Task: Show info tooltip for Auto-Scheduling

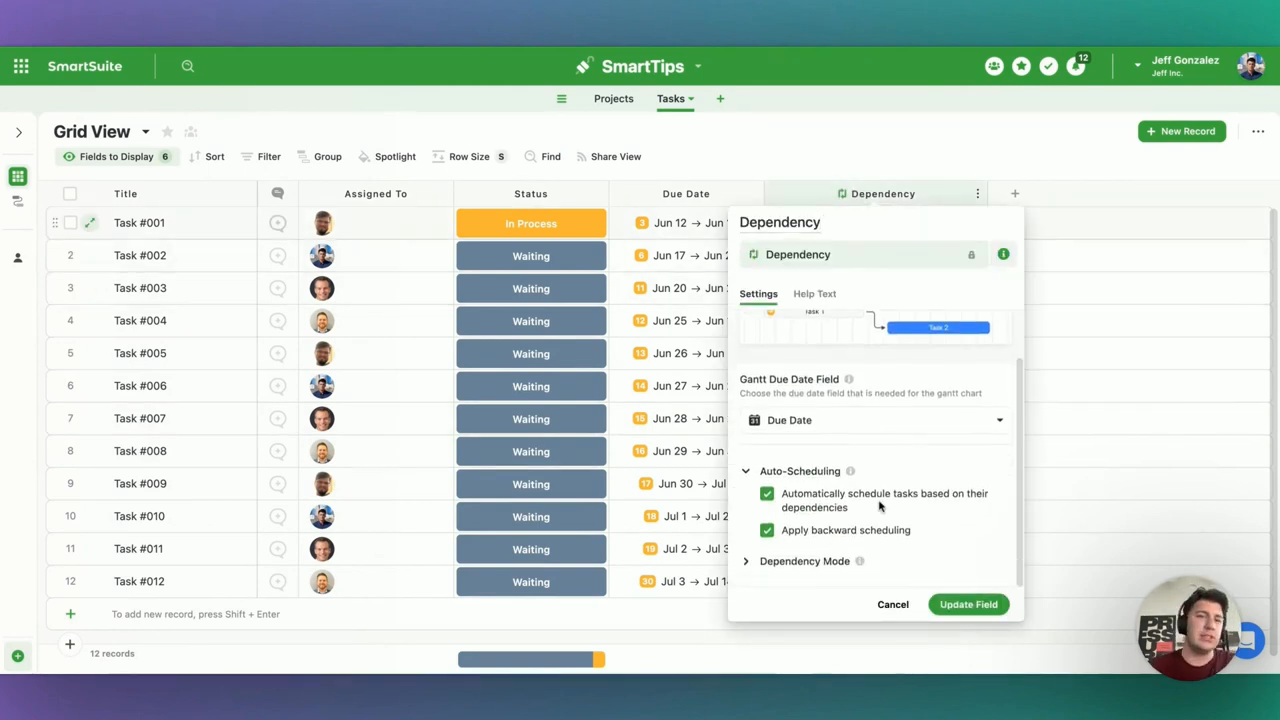Action: pyautogui.click(x=850, y=471)
